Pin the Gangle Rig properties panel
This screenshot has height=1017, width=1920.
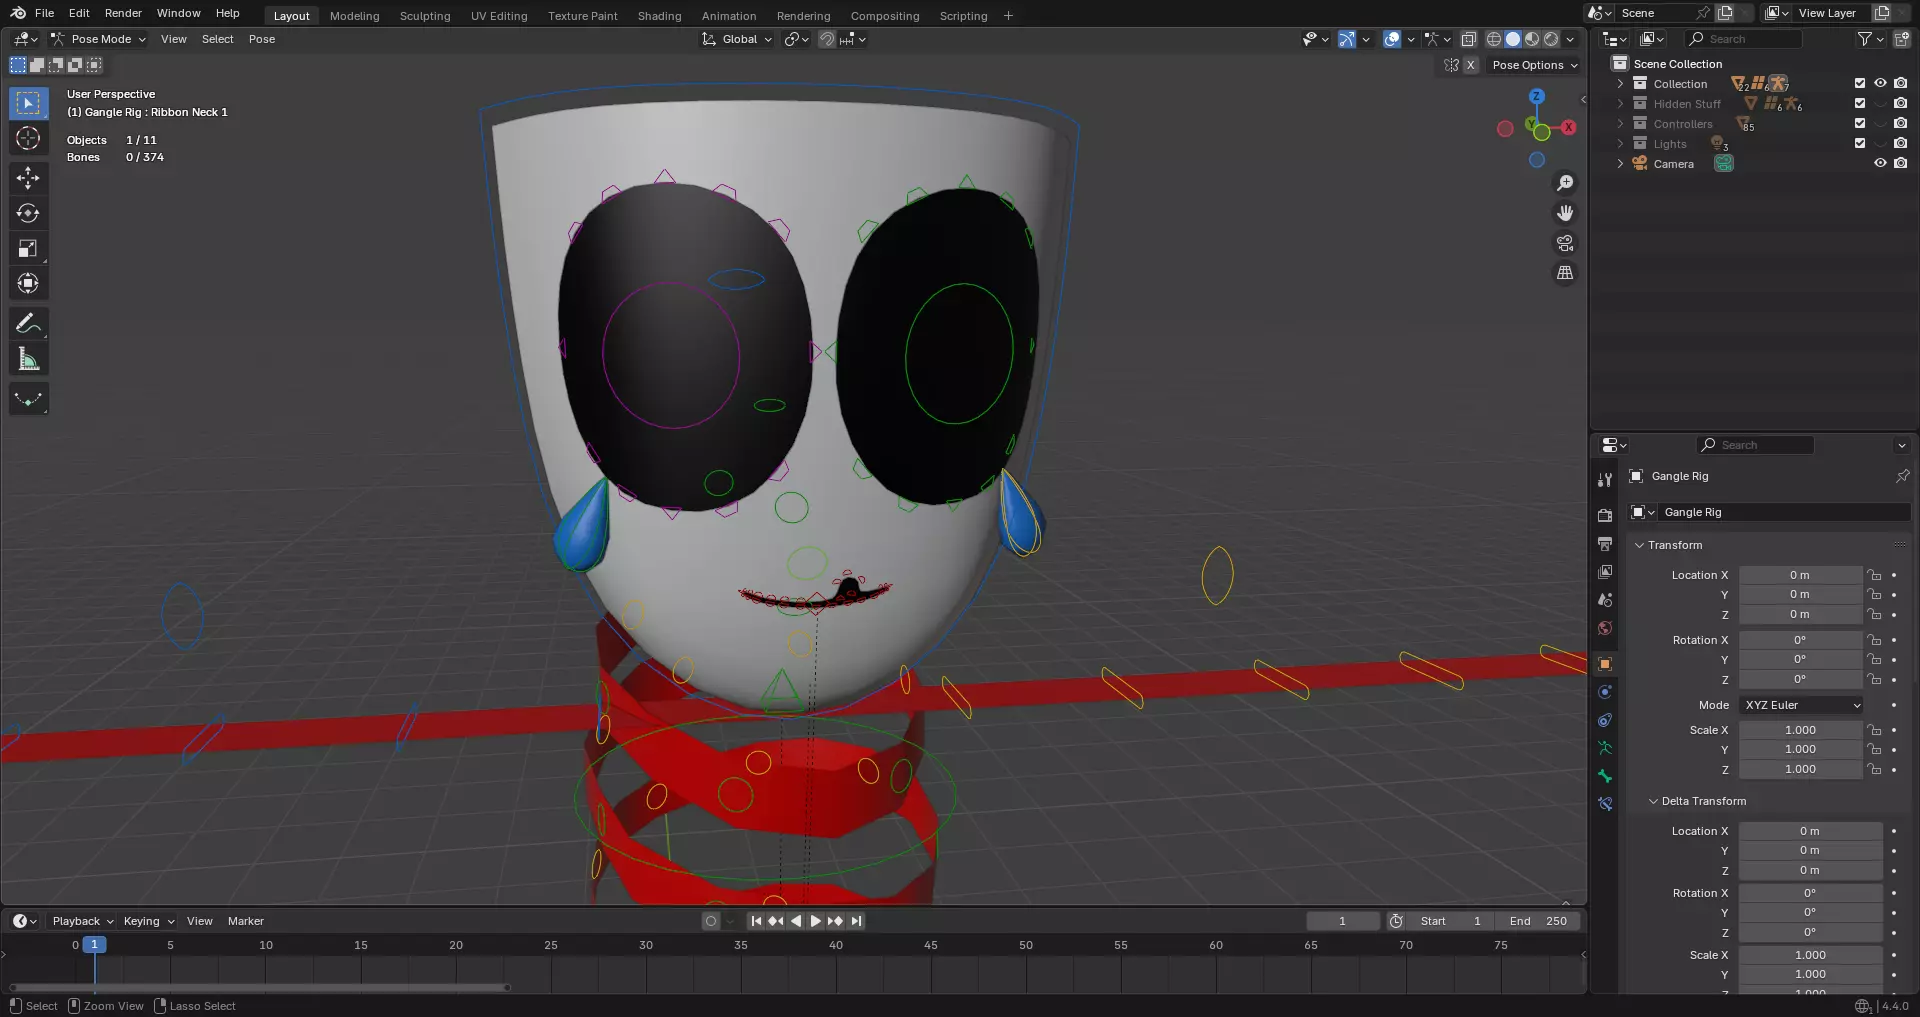click(1902, 476)
